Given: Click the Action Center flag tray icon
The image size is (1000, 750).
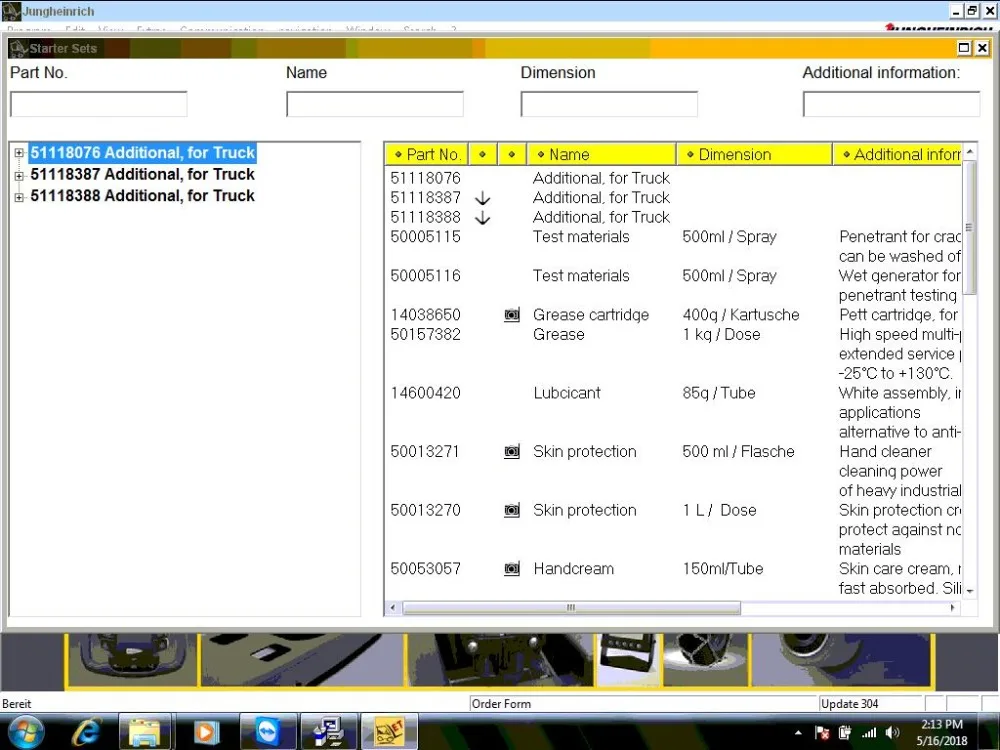Looking at the screenshot, I should click(822, 733).
